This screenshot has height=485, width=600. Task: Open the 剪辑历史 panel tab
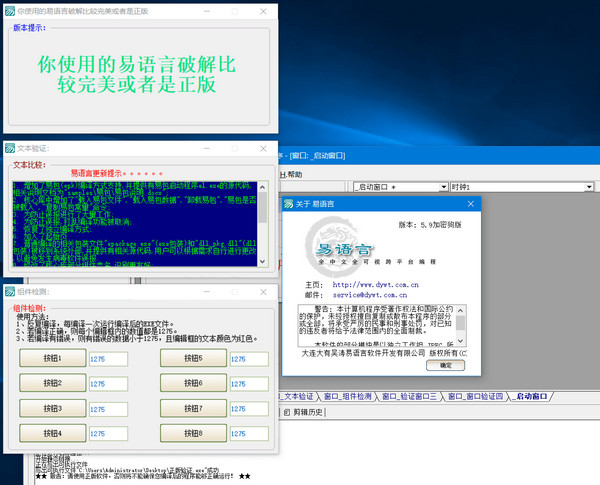tap(304, 412)
